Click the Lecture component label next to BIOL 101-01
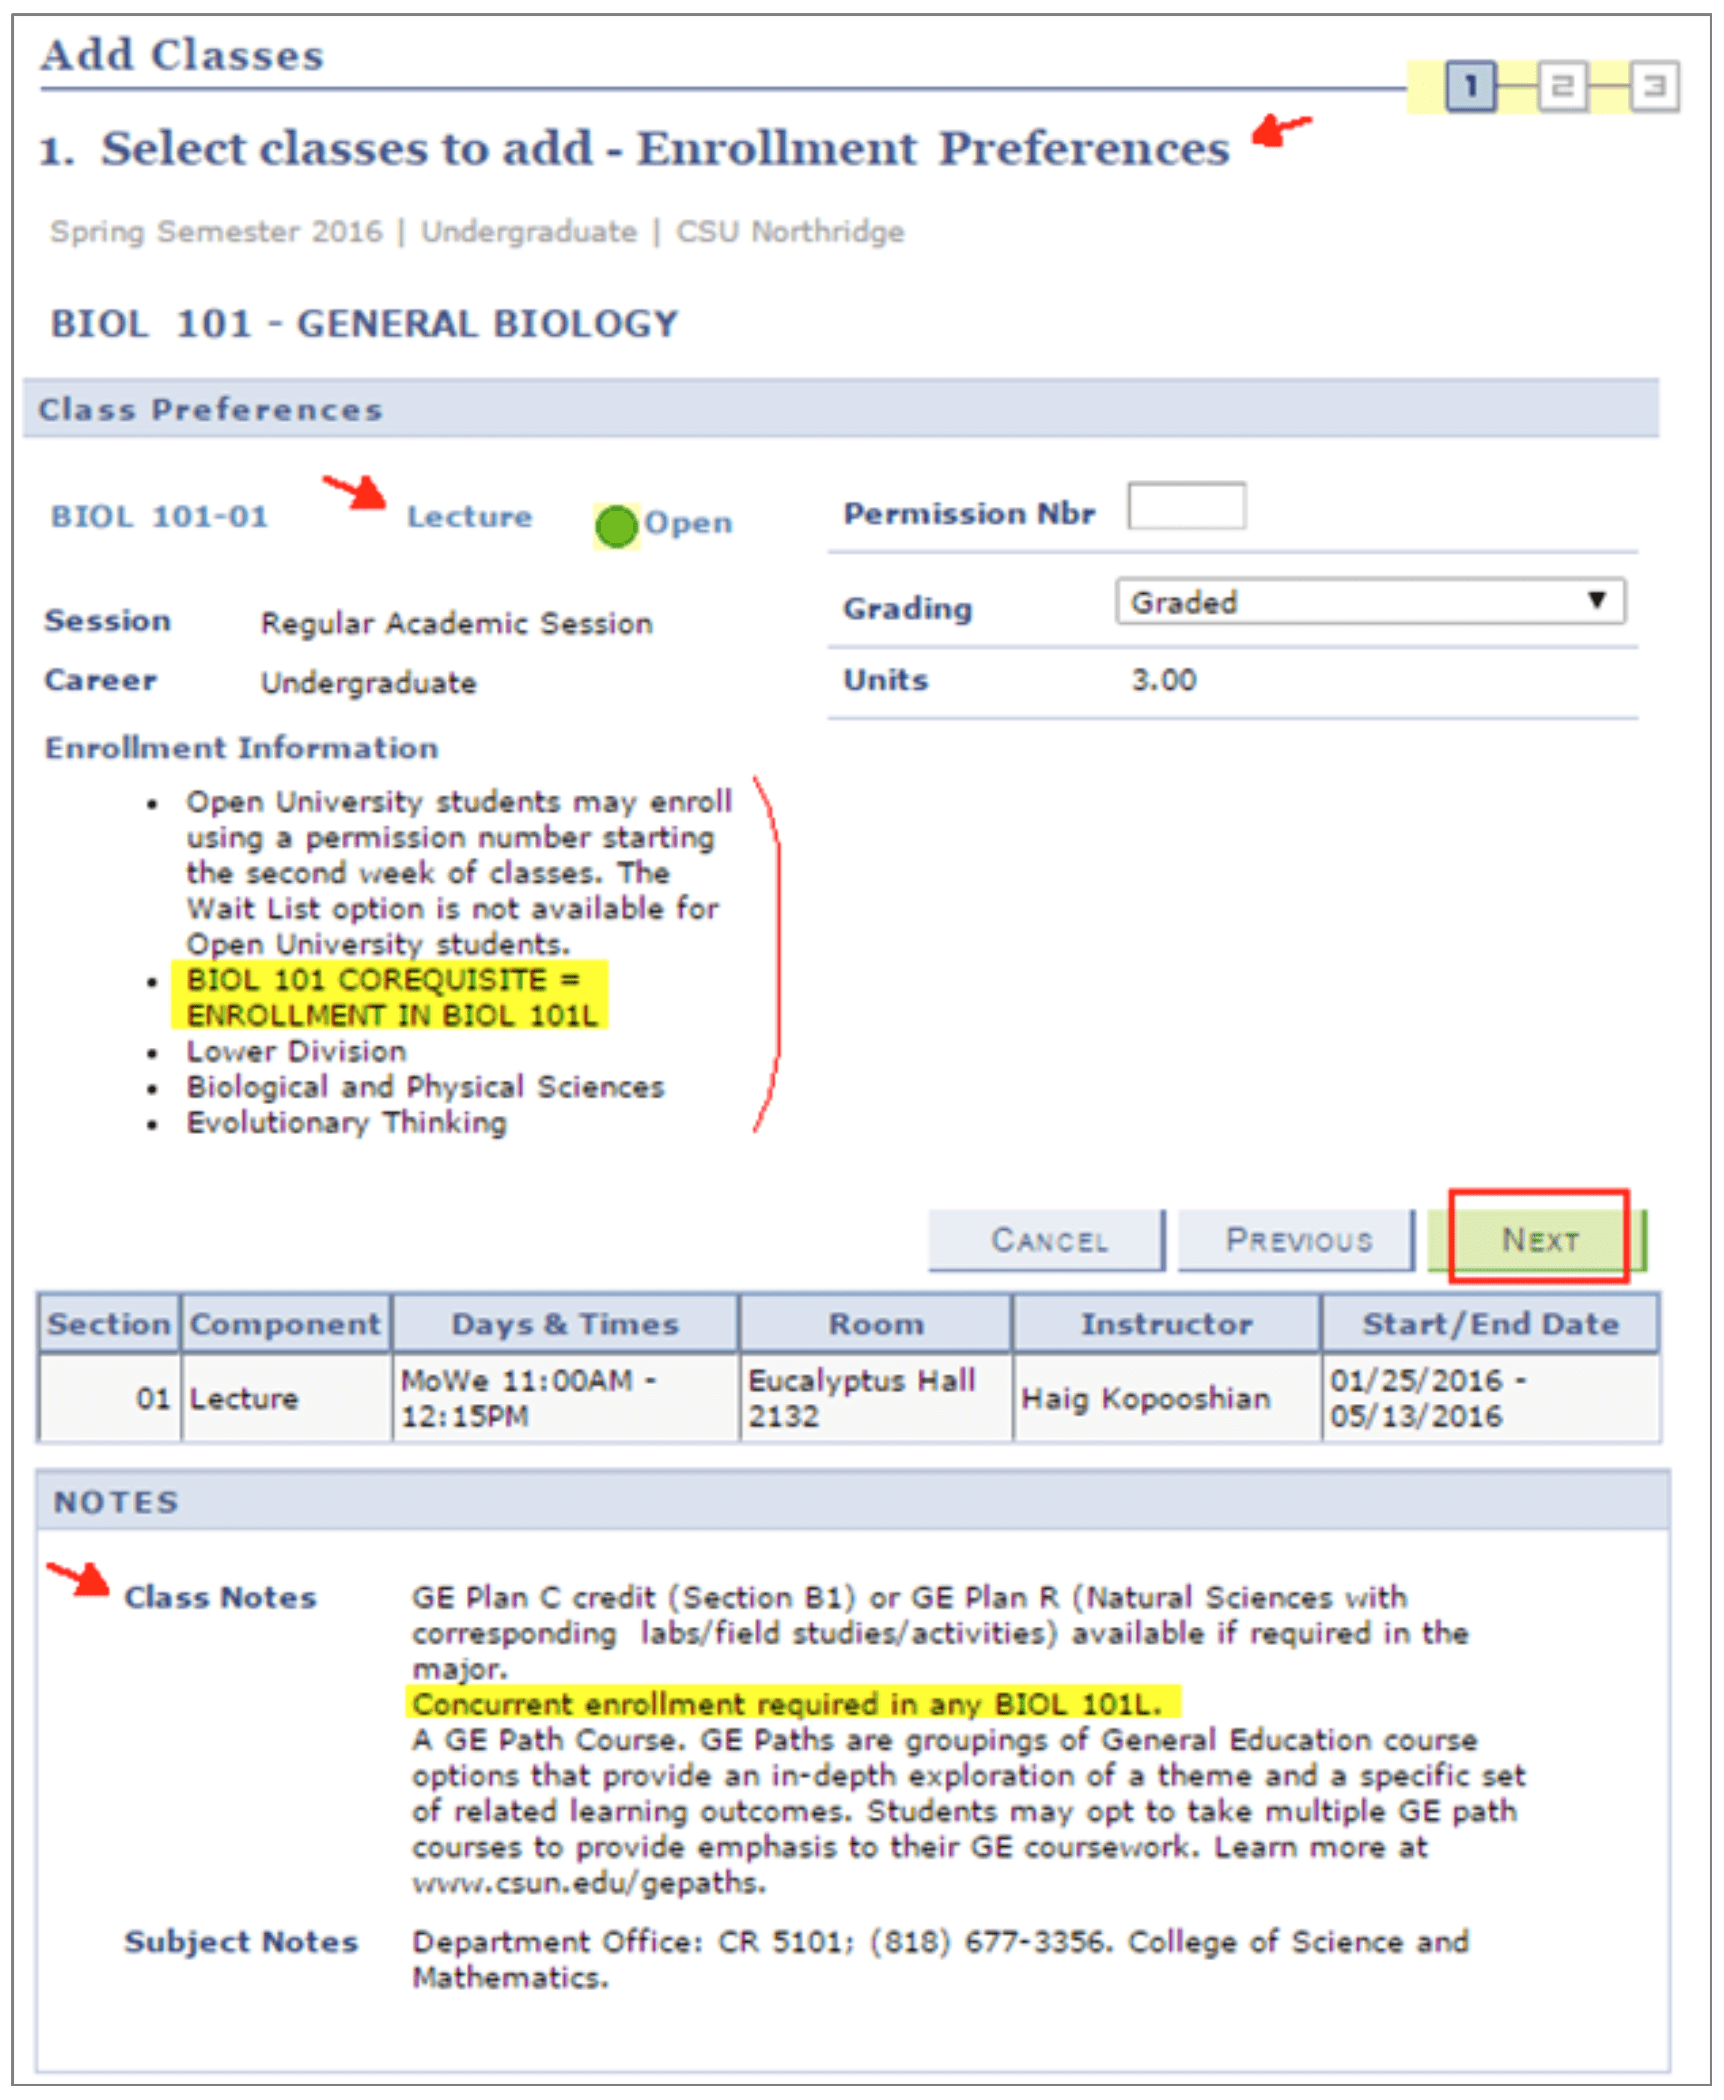1724x2100 pixels. [469, 517]
